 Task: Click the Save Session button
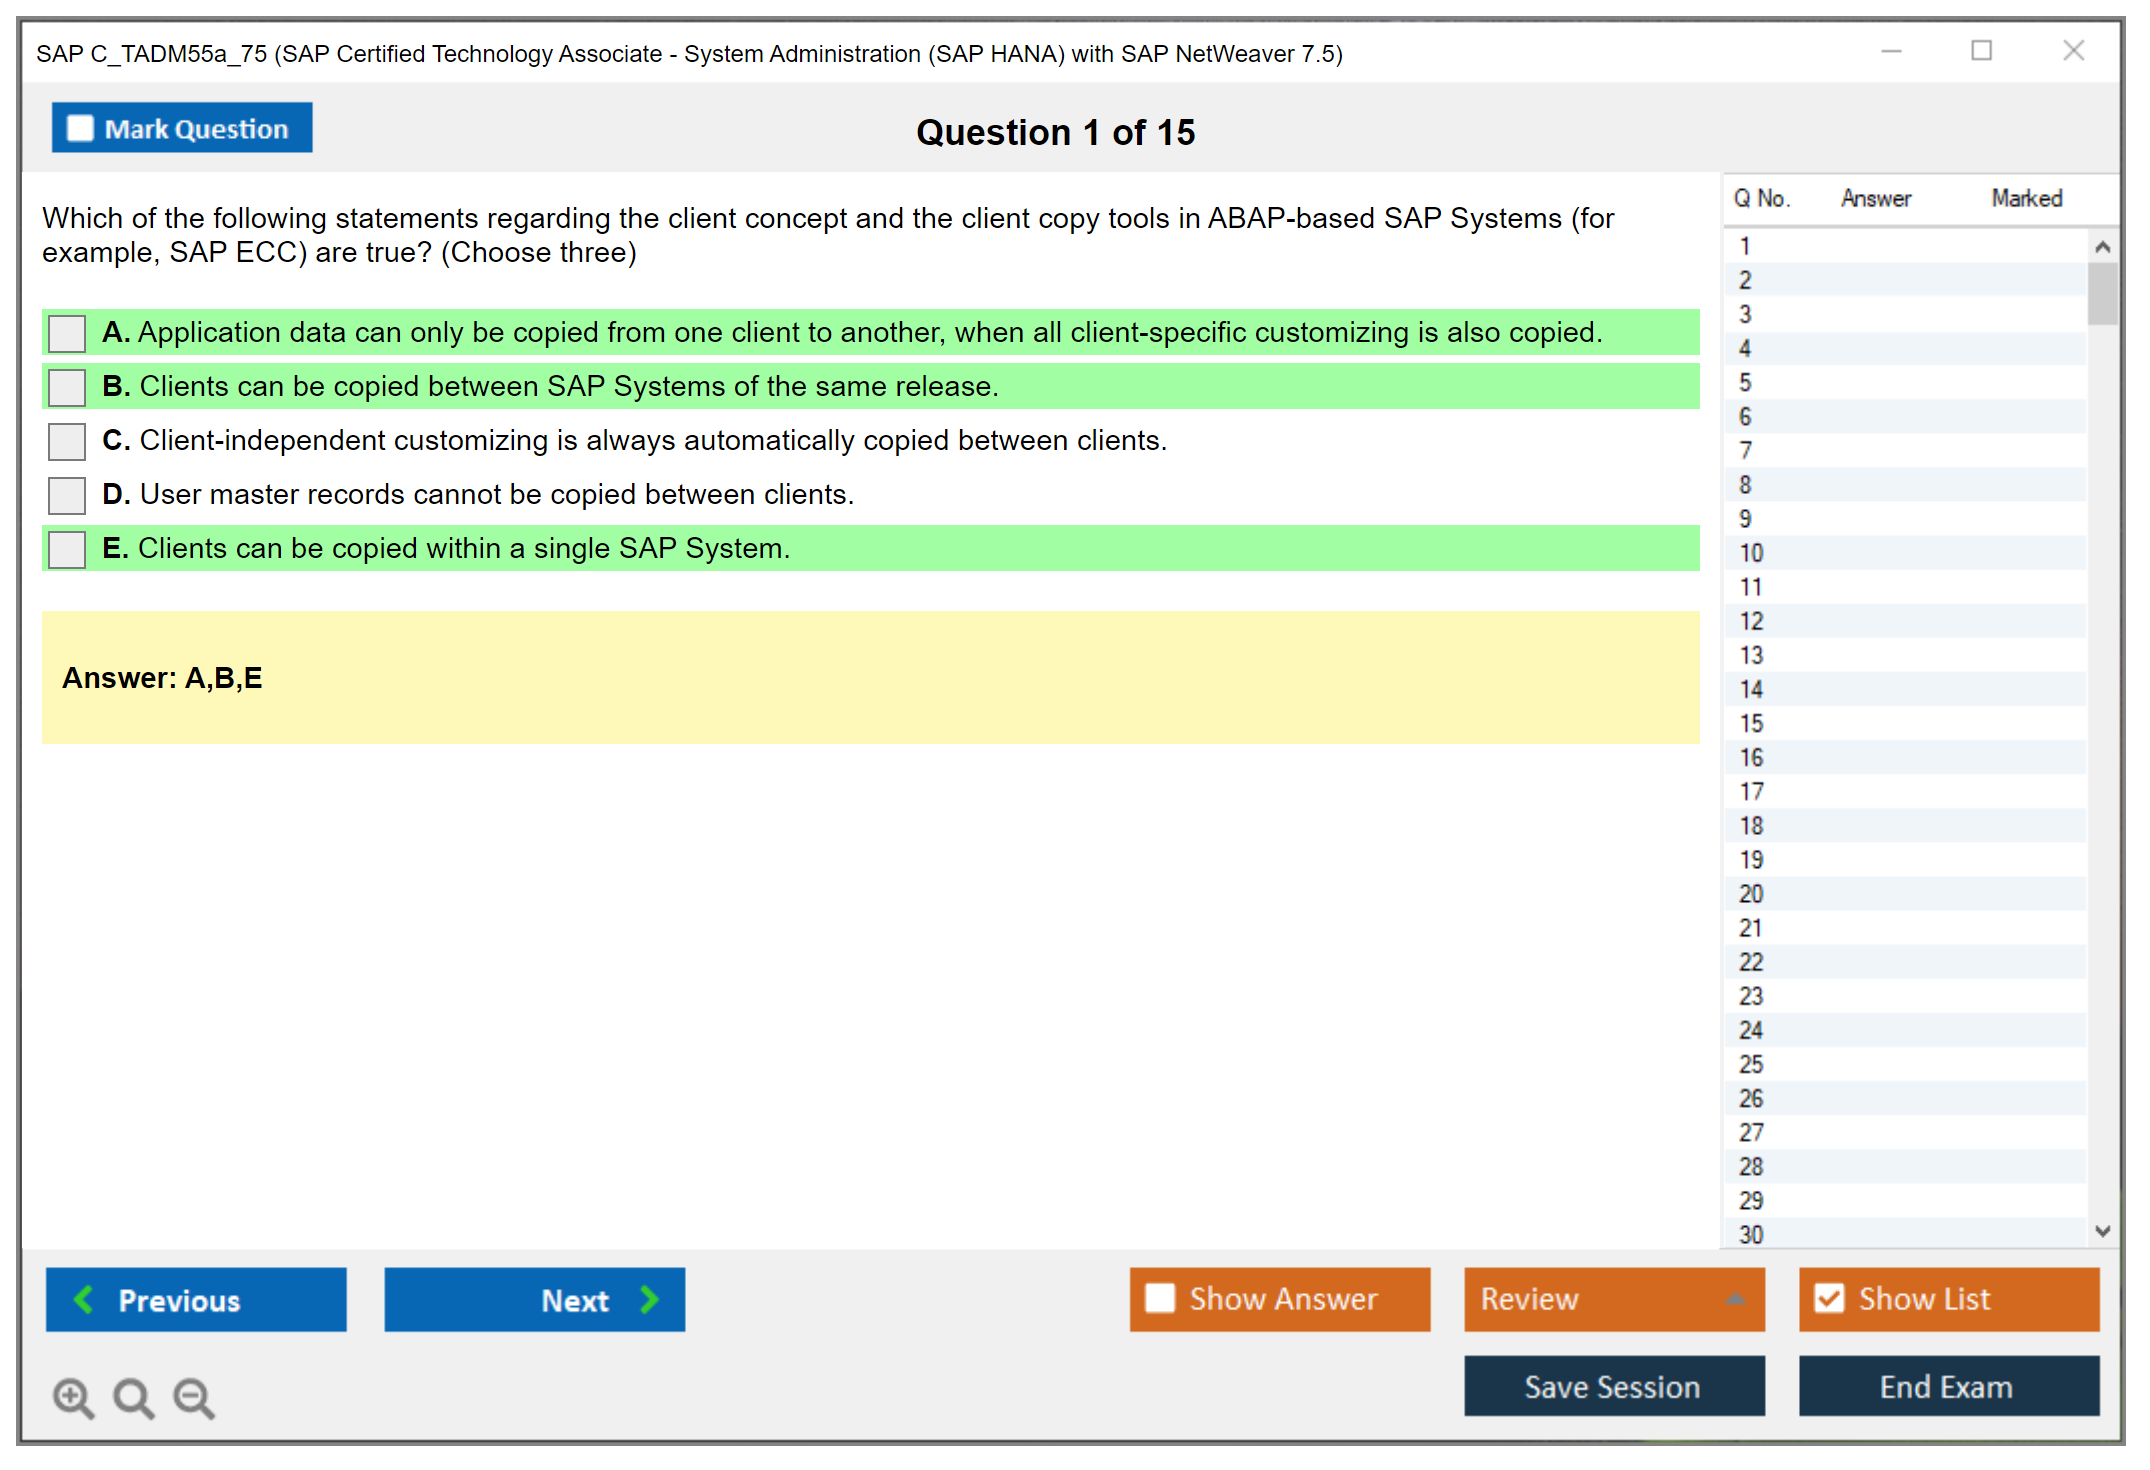tap(1613, 1386)
